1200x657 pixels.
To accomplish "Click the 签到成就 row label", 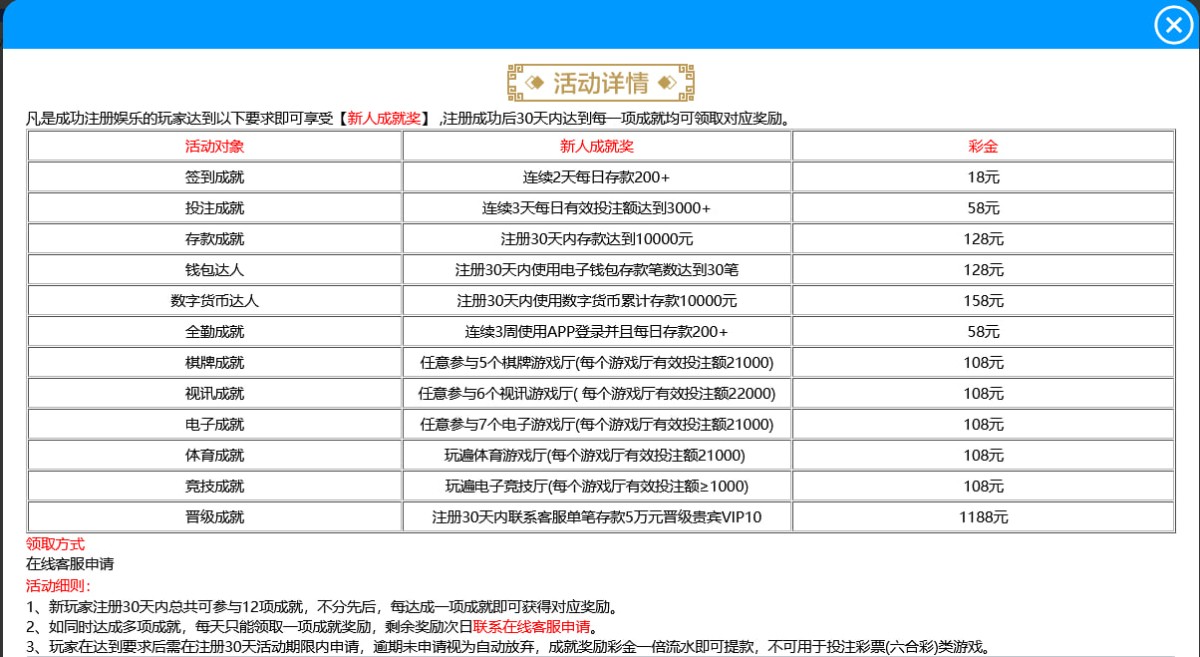I will (215, 177).
